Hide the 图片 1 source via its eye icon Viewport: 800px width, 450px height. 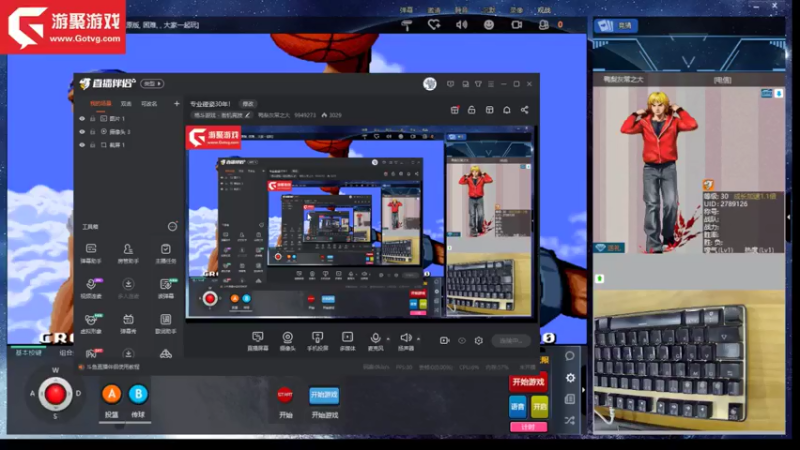pyautogui.click(x=82, y=118)
